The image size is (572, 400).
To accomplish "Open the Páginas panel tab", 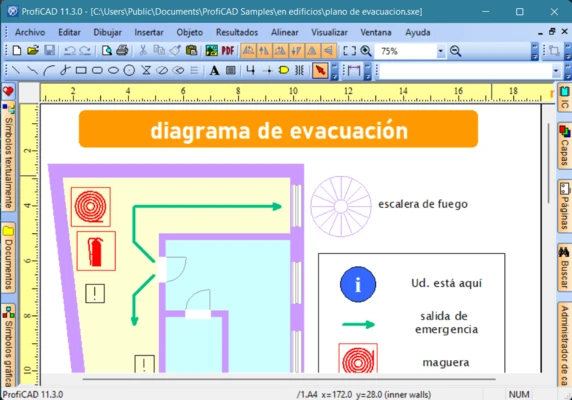I will pos(564,206).
